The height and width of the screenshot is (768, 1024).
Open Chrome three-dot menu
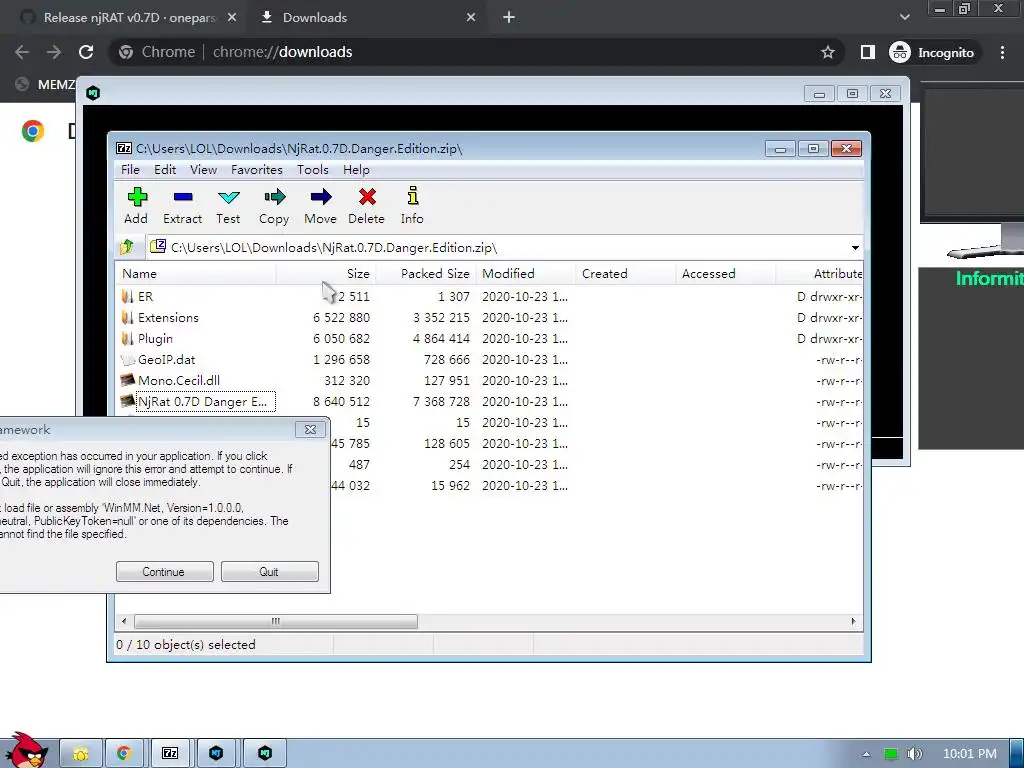tap(1002, 52)
